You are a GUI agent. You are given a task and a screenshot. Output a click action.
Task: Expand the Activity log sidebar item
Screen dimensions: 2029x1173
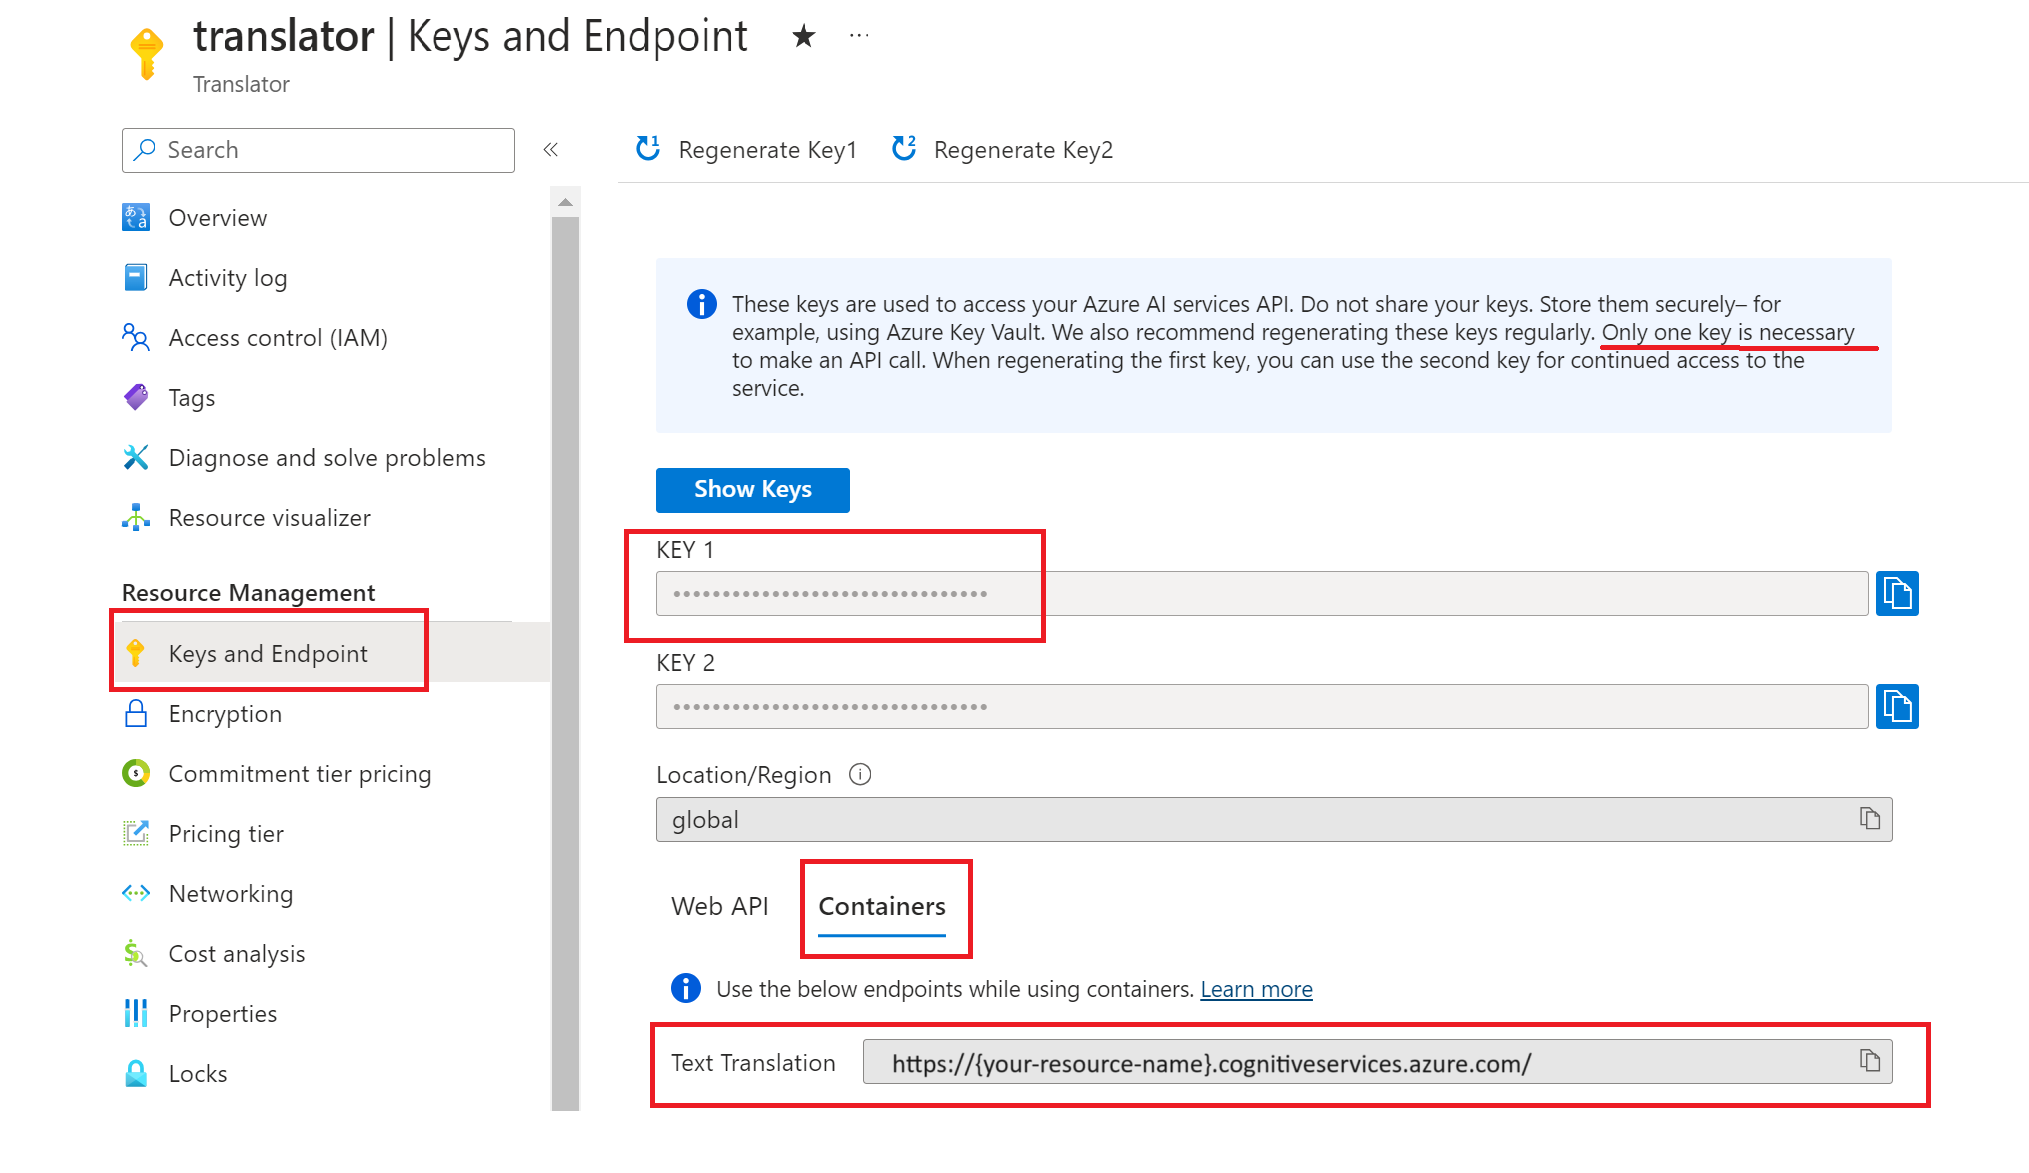pyautogui.click(x=228, y=276)
